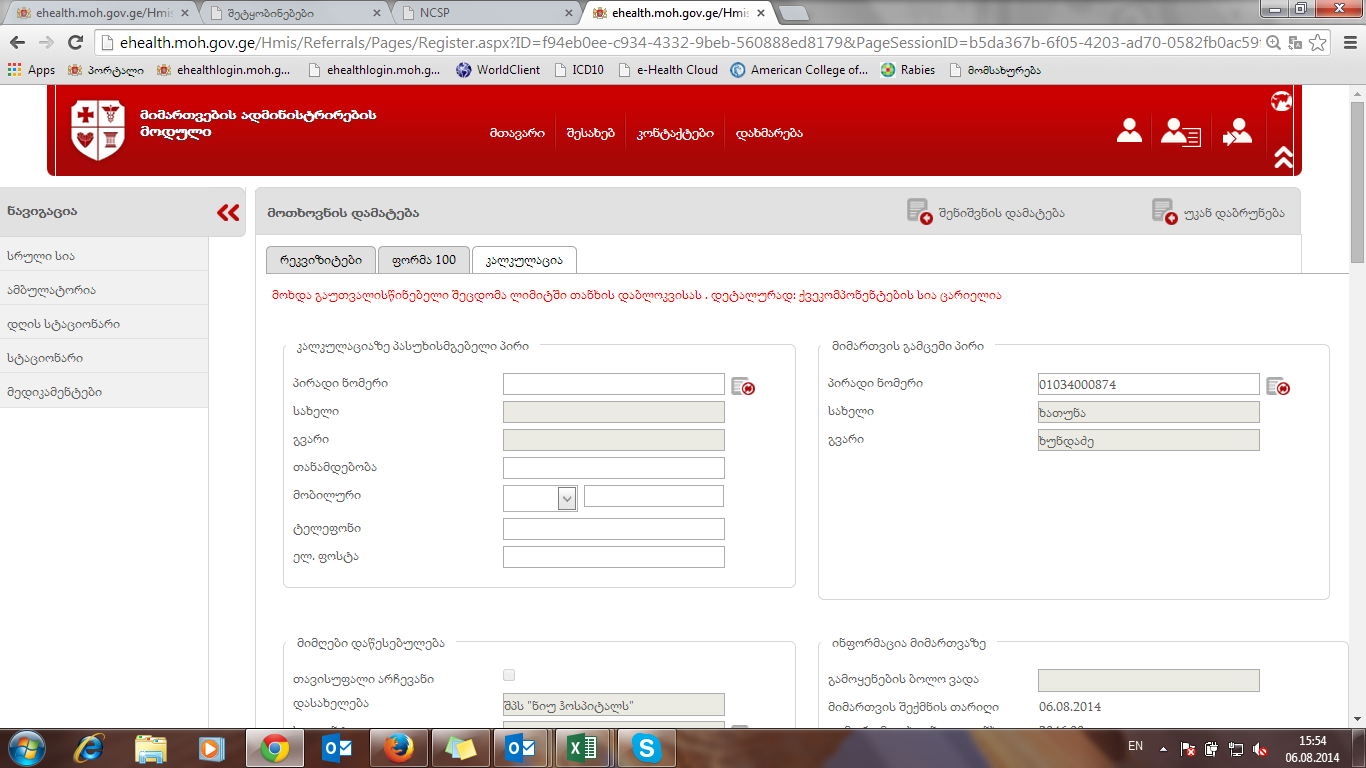Click the user profile icon in red header
Image resolution: width=1366 pixels, height=768 pixels.
pyautogui.click(x=1129, y=131)
